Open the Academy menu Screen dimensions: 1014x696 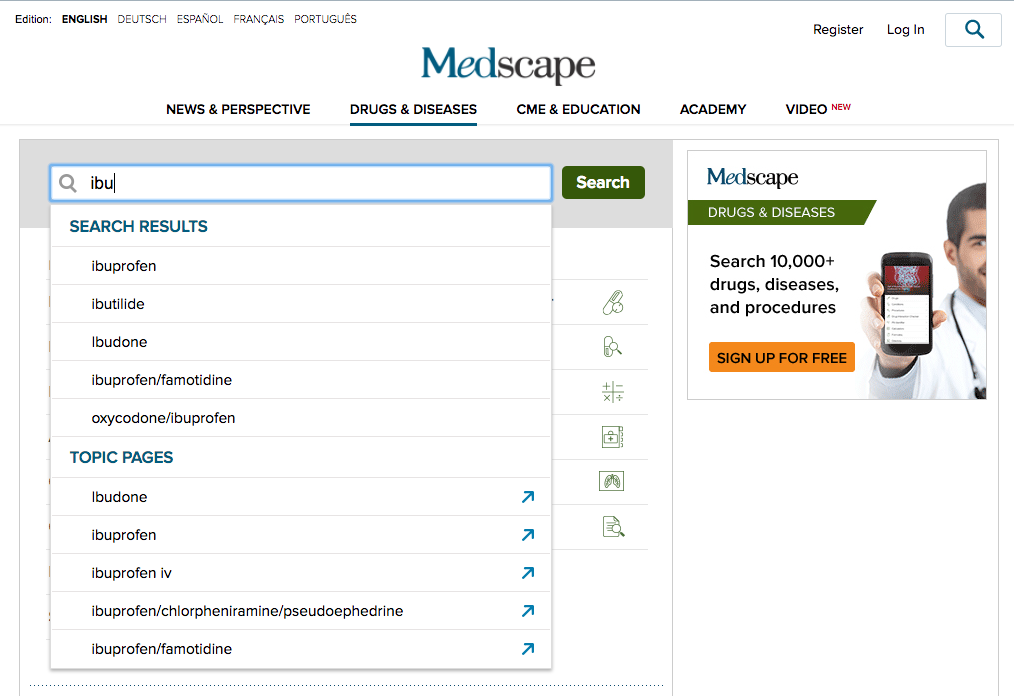pos(713,109)
